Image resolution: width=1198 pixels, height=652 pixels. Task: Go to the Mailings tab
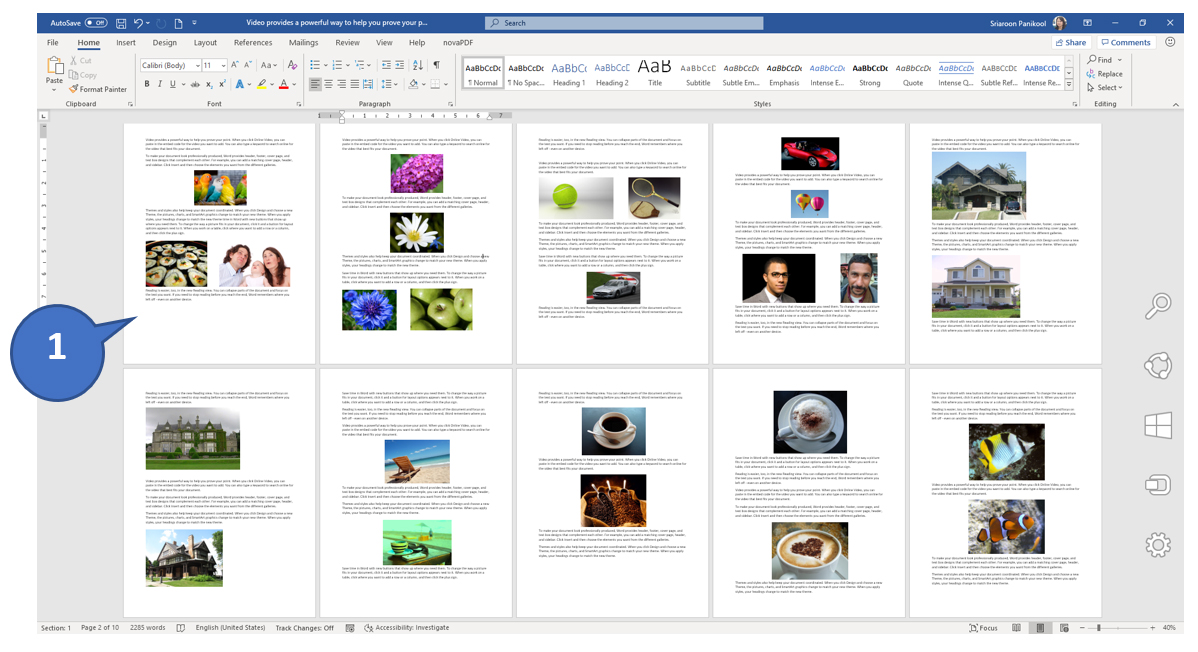point(303,43)
